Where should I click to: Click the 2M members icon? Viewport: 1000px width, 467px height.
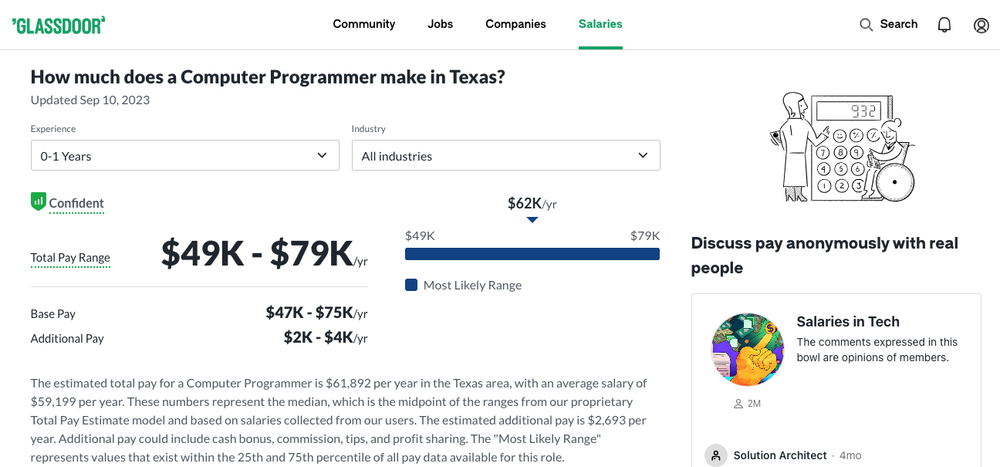click(x=739, y=404)
